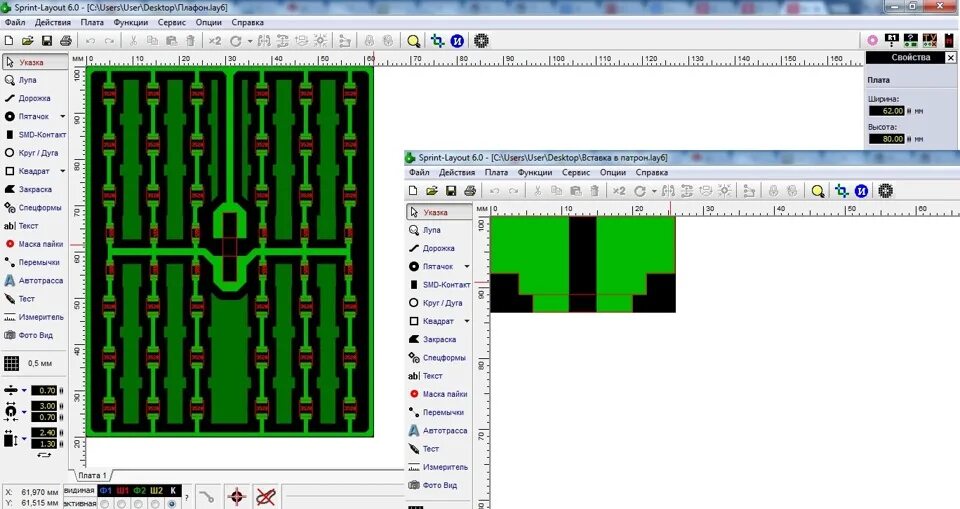Click the red crosshair origin icon in status bar
960x509 pixels.
click(237, 497)
